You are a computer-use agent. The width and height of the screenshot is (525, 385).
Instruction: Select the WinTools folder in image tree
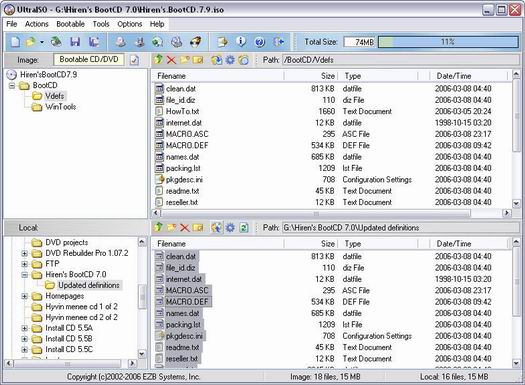(x=60, y=107)
